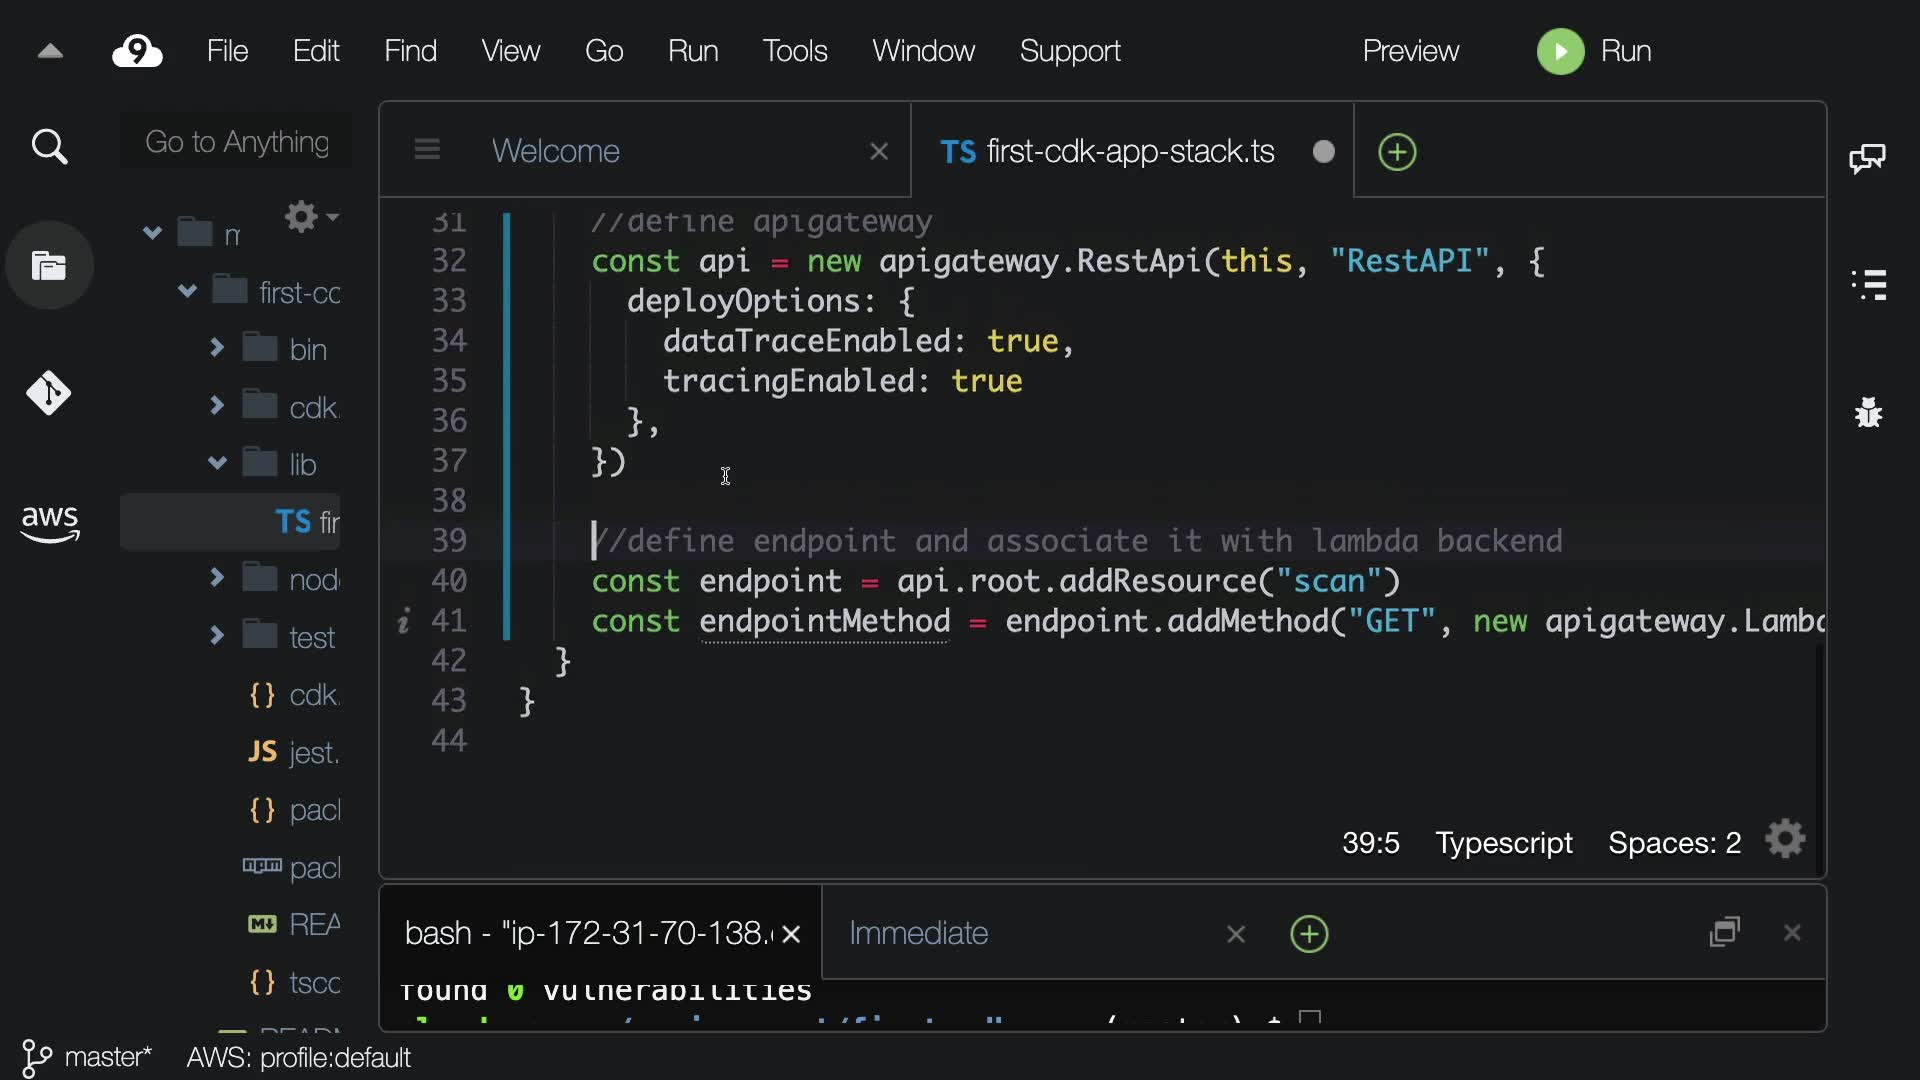This screenshot has height=1080, width=1920.
Task: Switch to the Welcome tab
Action: [x=556, y=151]
